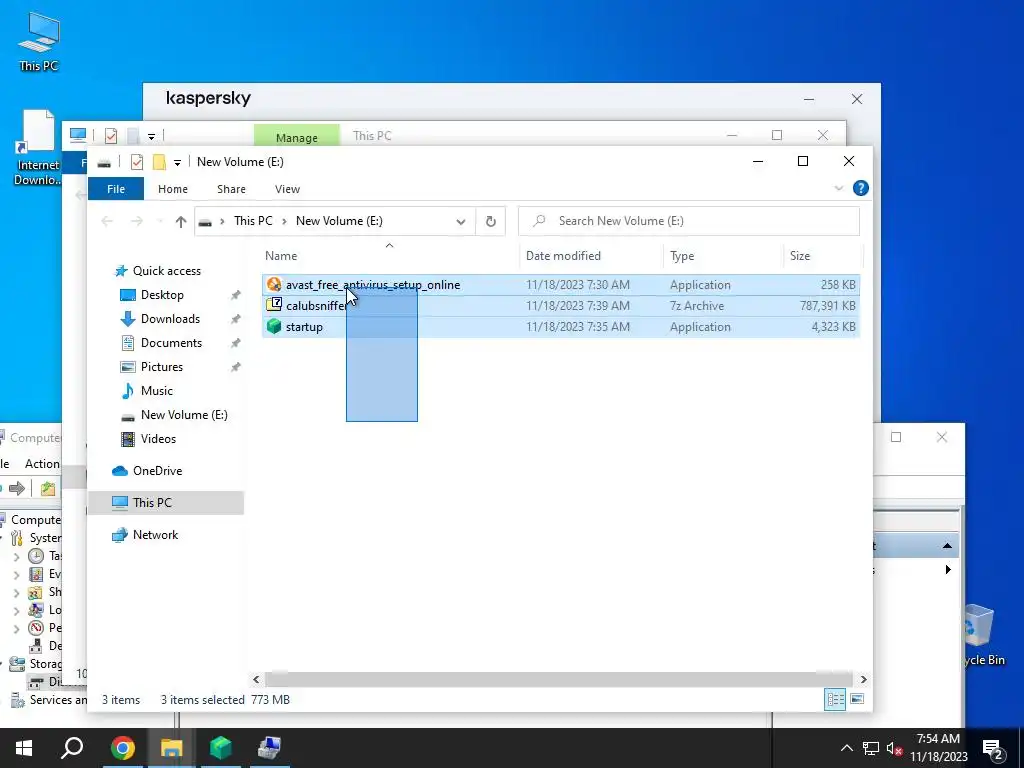Open the notification center icon
The height and width of the screenshot is (768, 1024).
(x=993, y=749)
